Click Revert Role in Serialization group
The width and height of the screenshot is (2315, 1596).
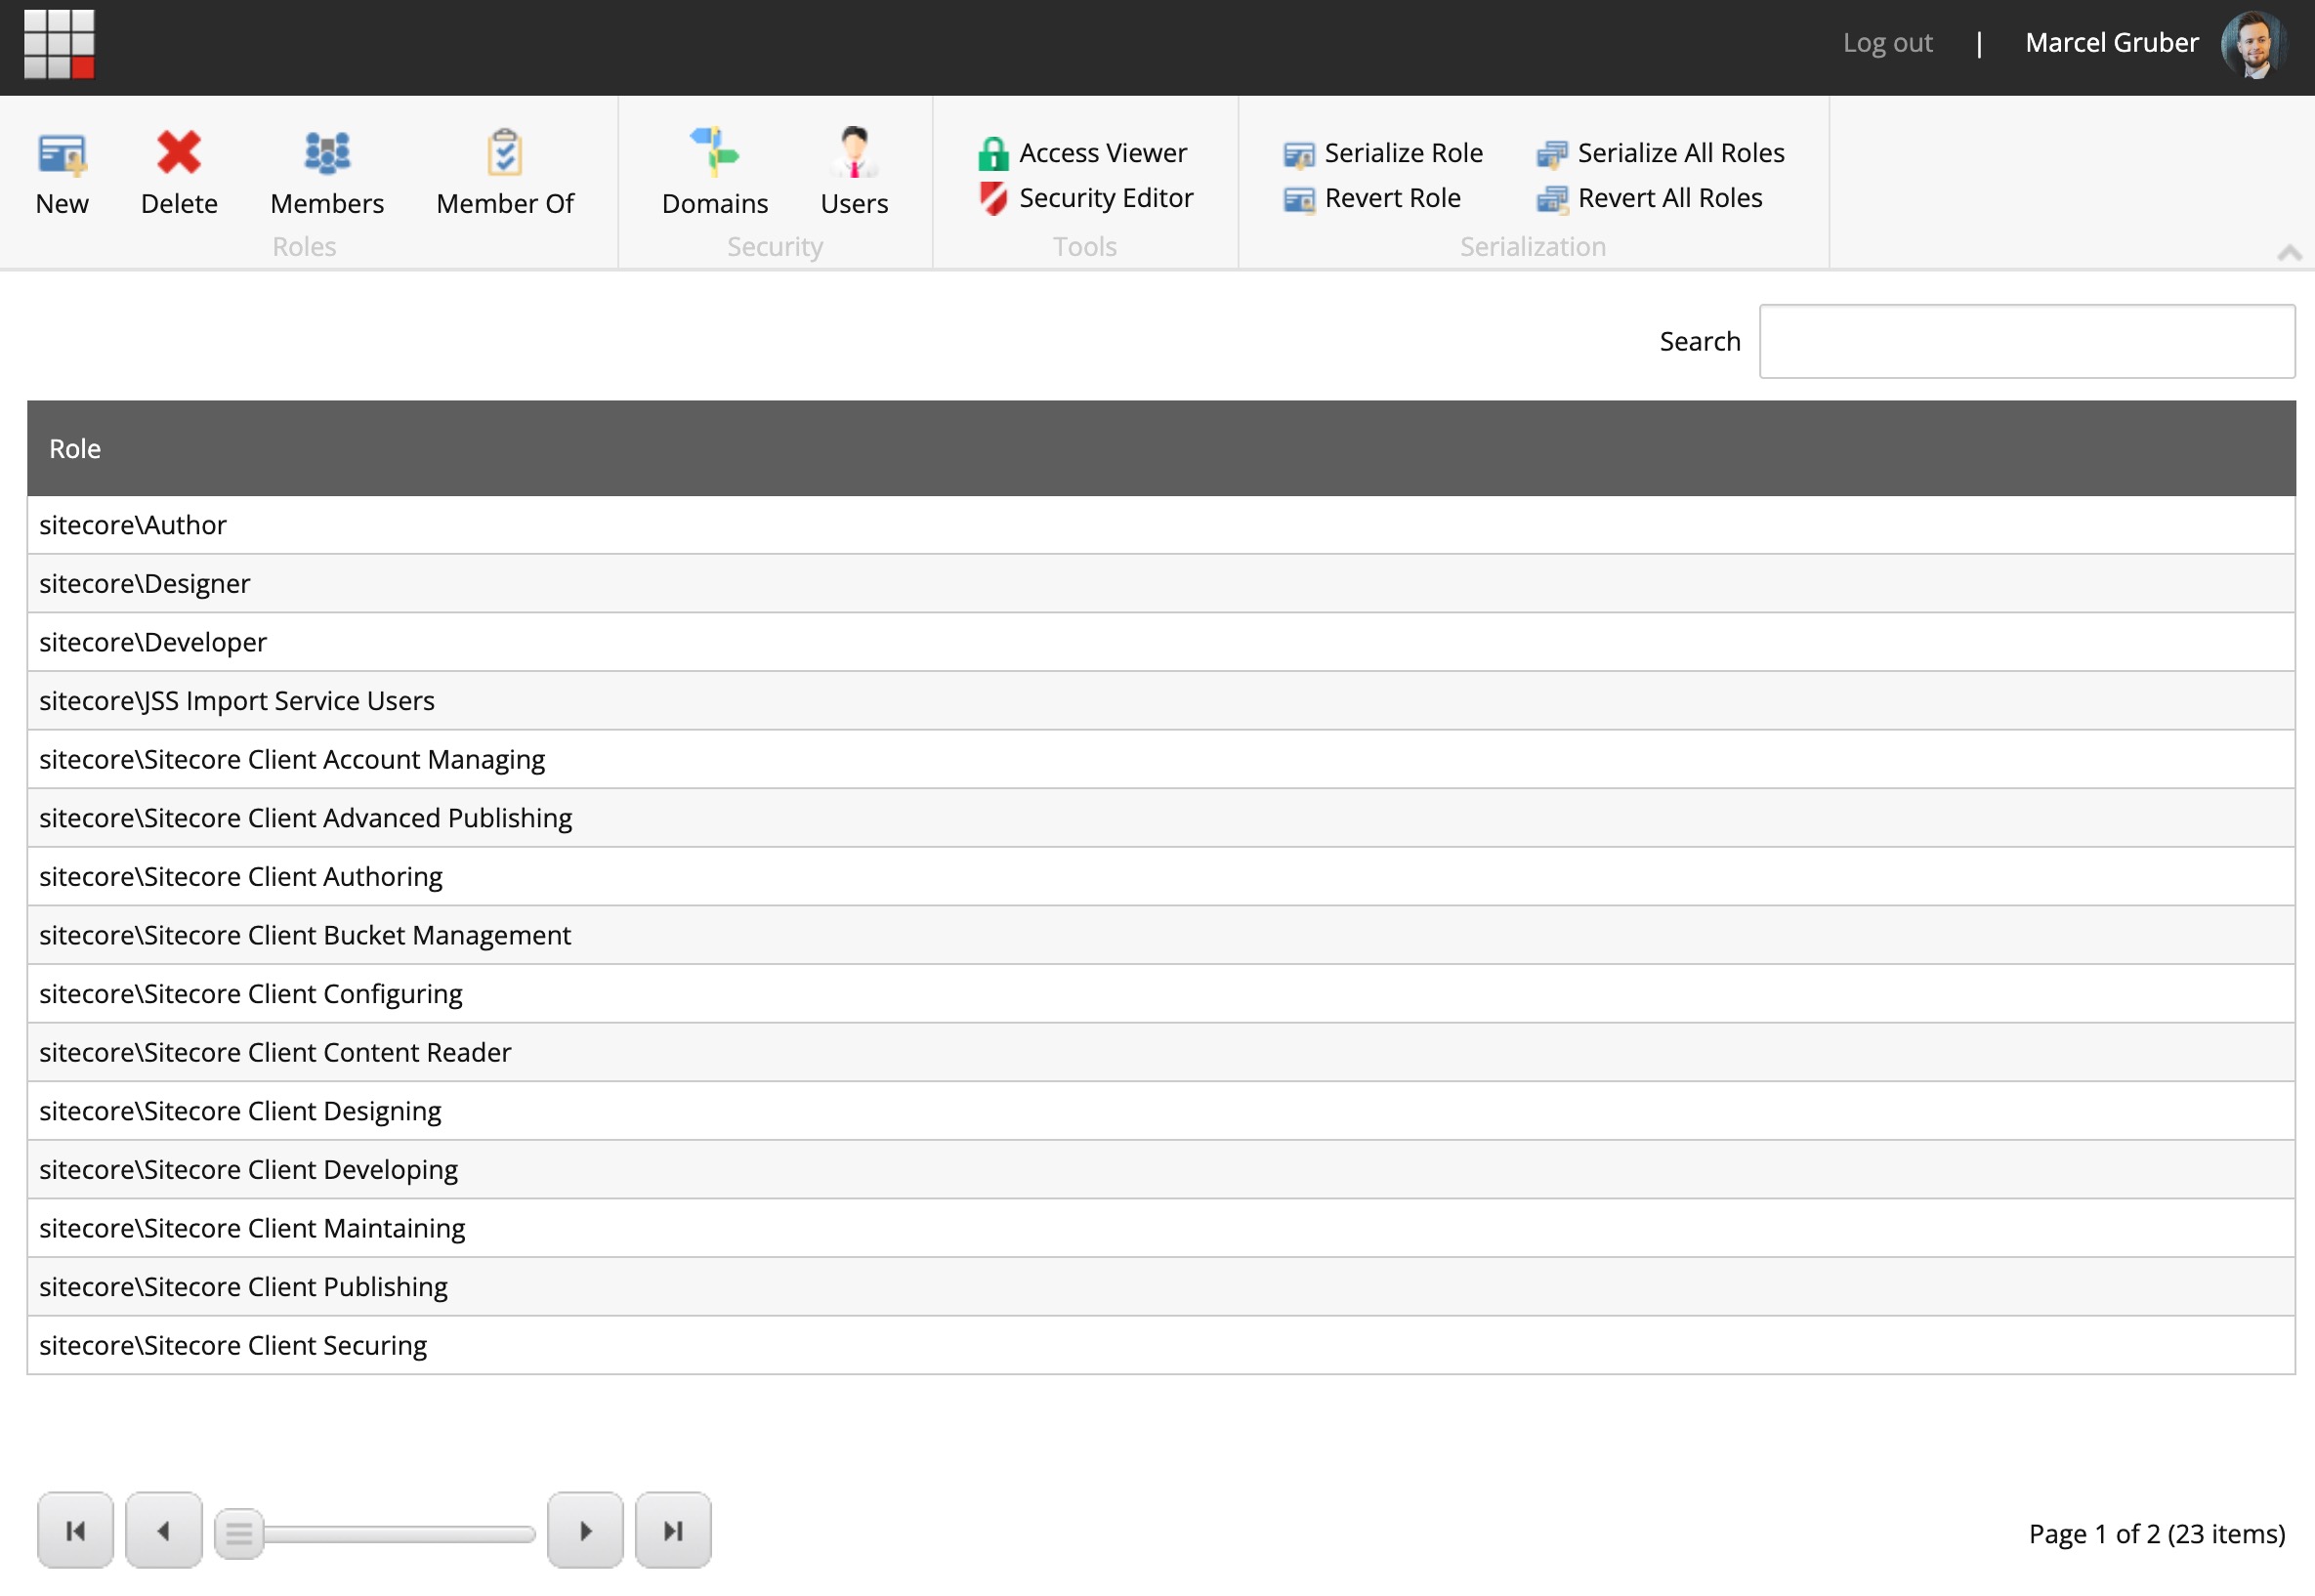point(1372,198)
